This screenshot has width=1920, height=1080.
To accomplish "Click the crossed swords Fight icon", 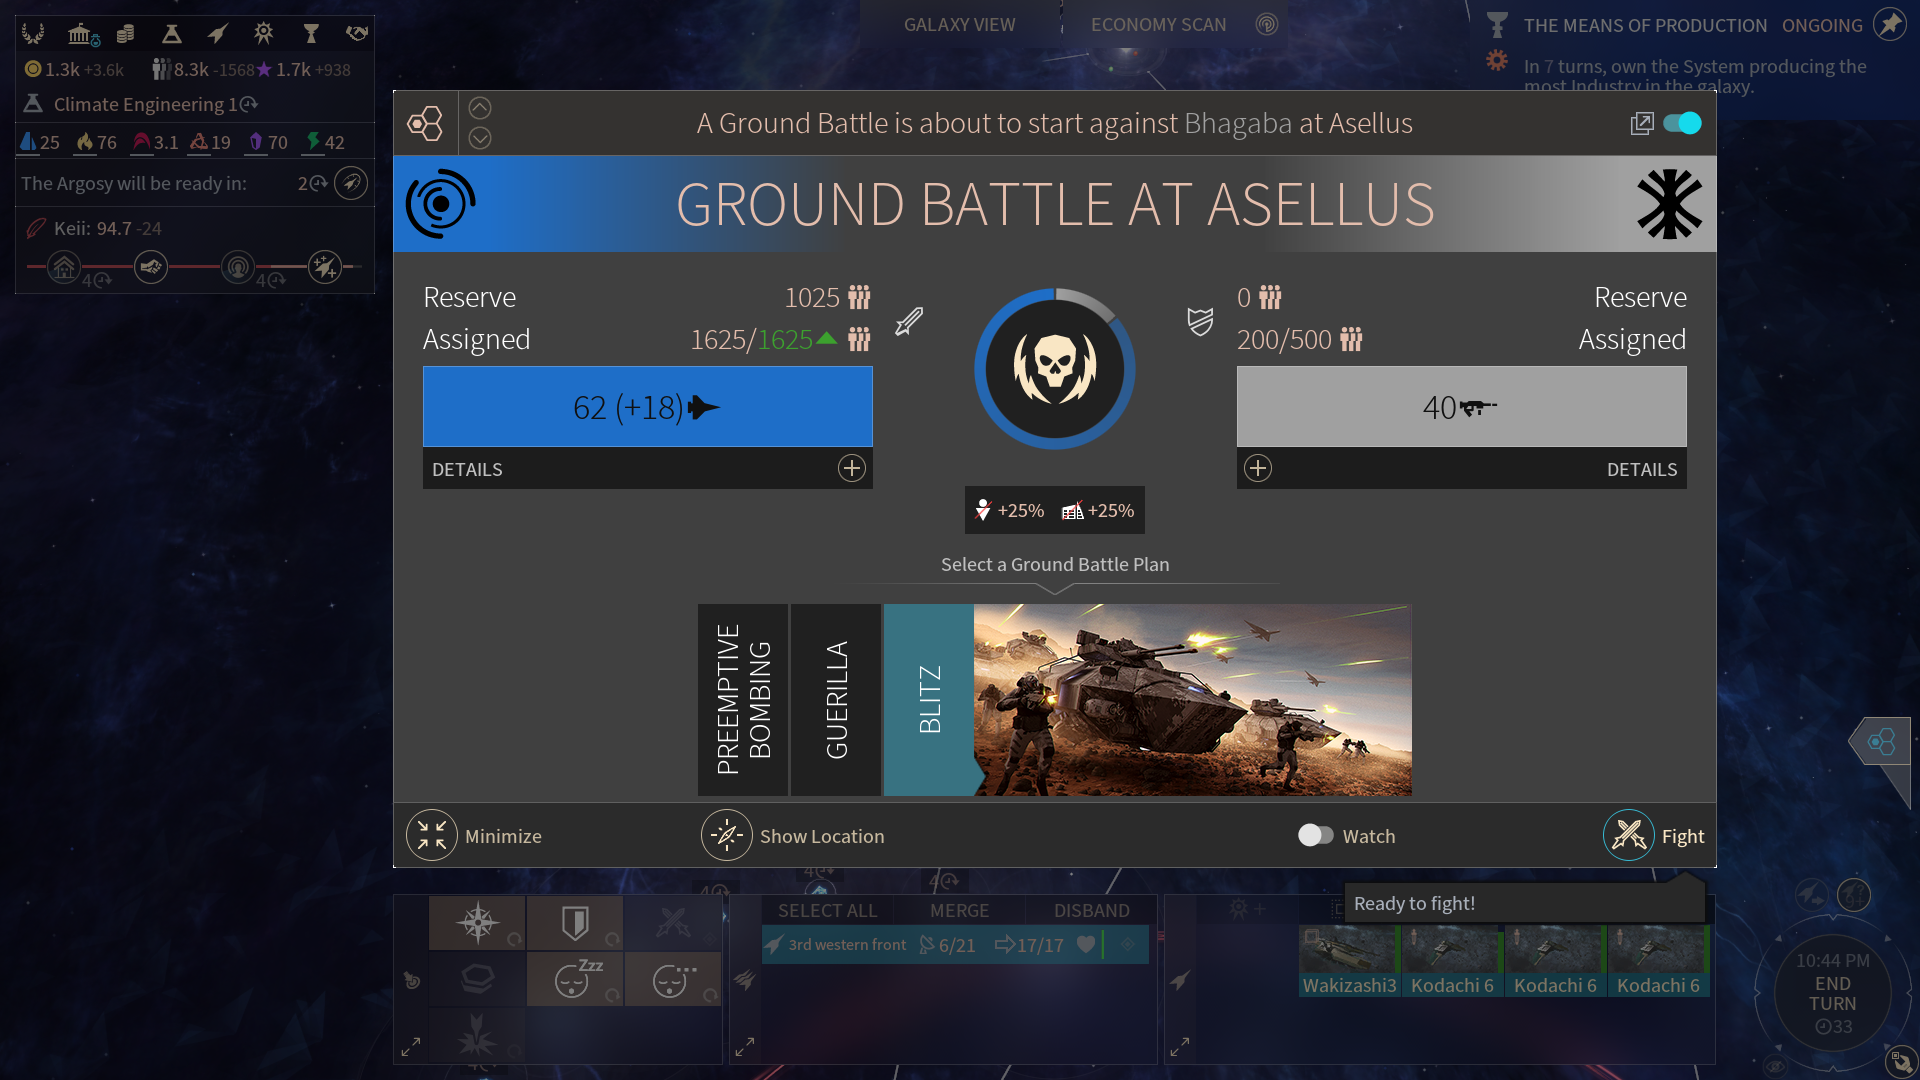I will [1628, 835].
